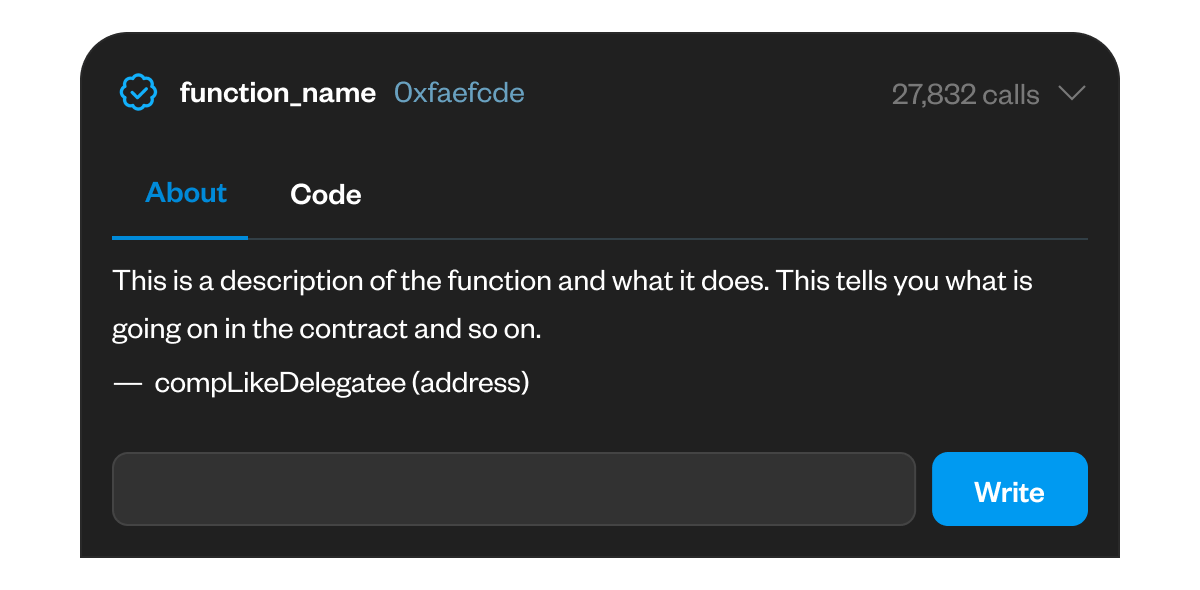Click the first line of the description
The height and width of the screenshot is (590, 1200).
[x=572, y=281]
